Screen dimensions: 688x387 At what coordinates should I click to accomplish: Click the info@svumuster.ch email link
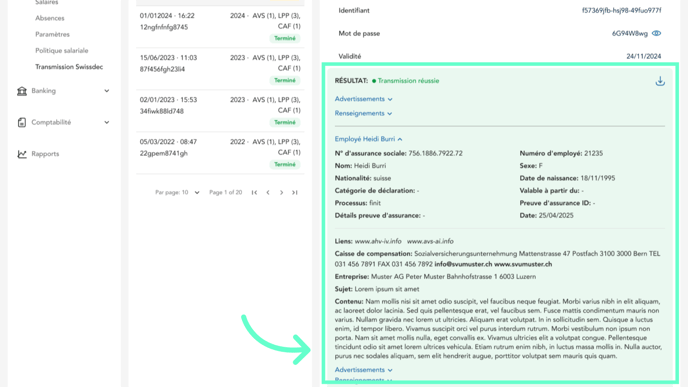pos(463,264)
